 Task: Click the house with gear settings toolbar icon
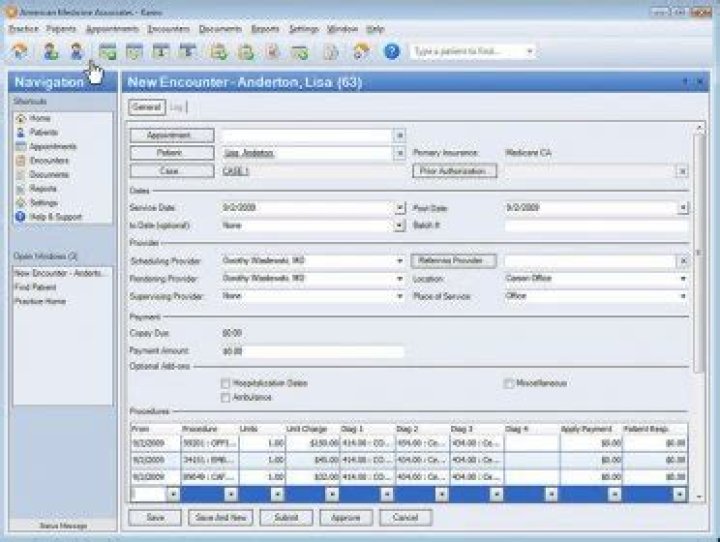pos(361,51)
